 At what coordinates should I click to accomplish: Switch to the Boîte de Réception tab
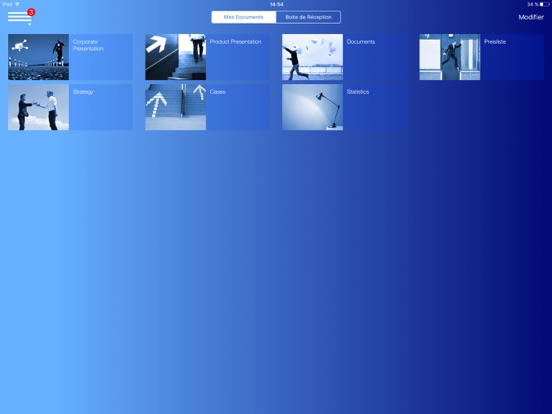pos(308,17)
